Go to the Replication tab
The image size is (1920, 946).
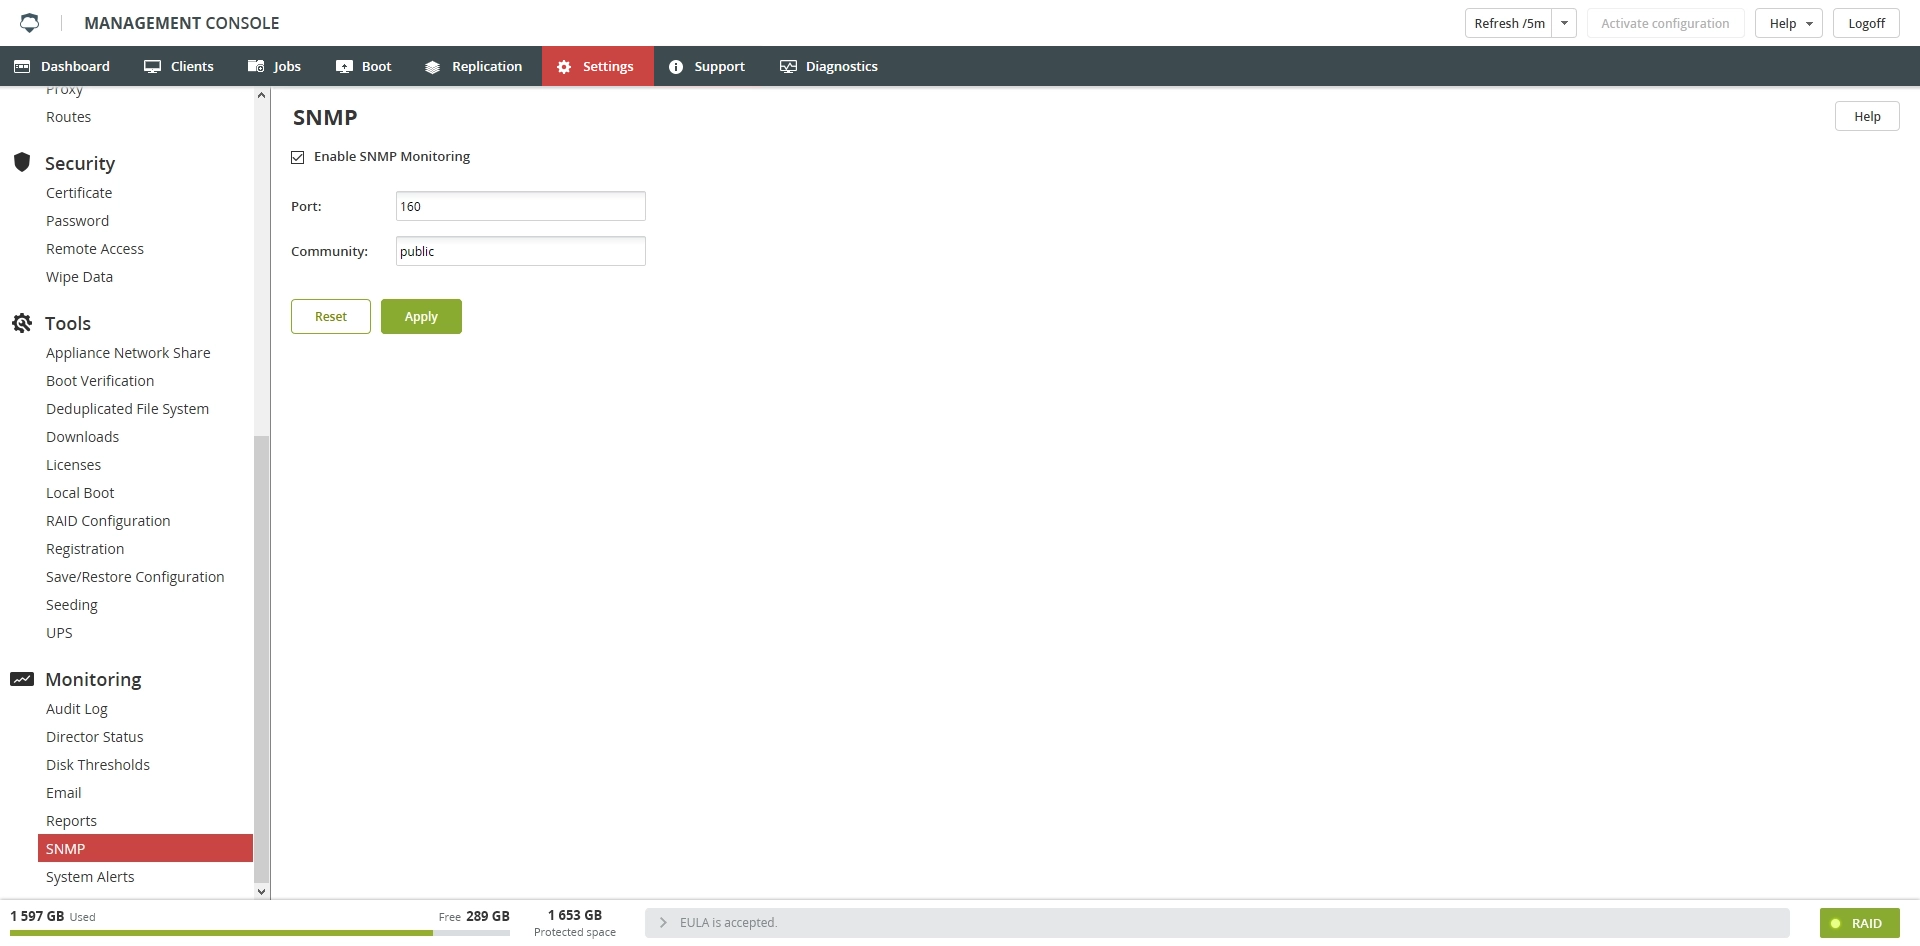pos(474,66)
